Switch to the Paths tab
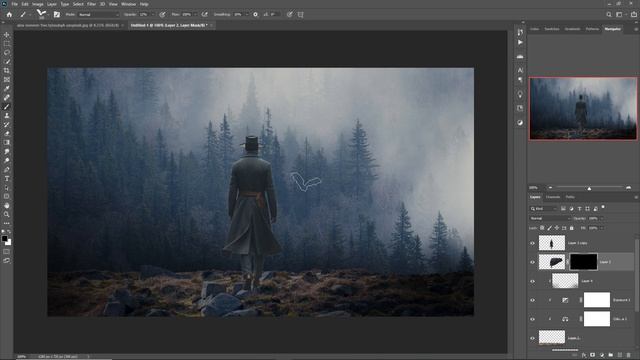 [x=570, y=197]
